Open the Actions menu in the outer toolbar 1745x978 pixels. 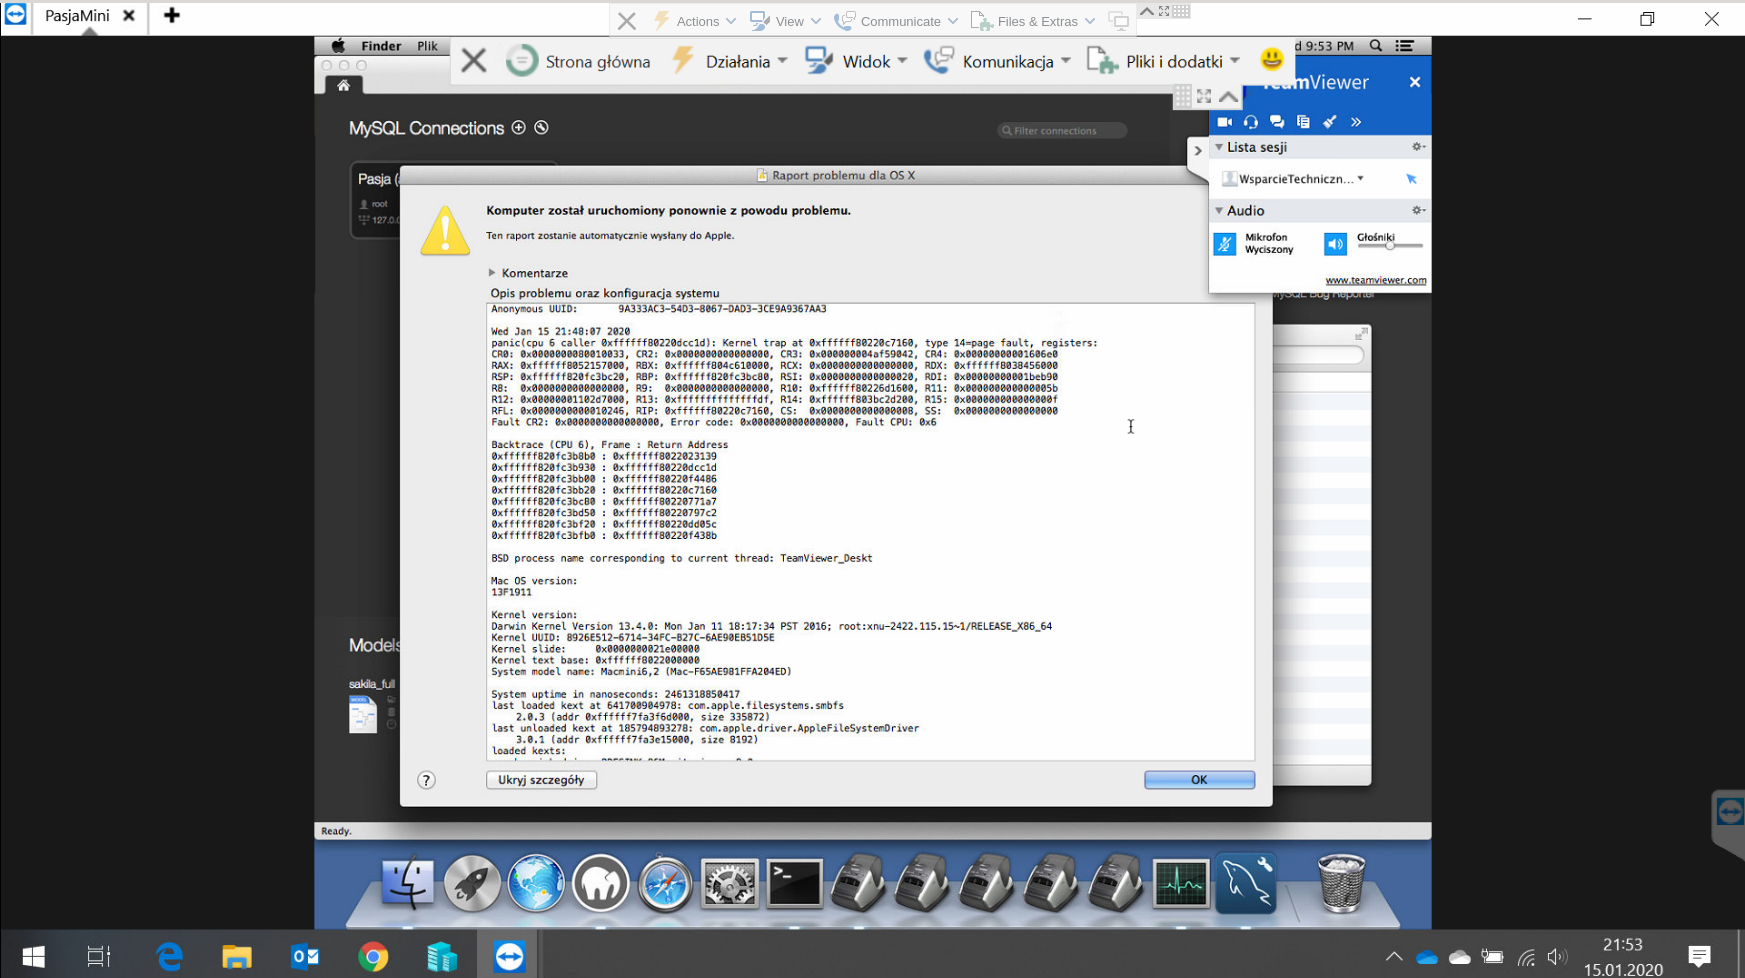[x=695, y=21]
